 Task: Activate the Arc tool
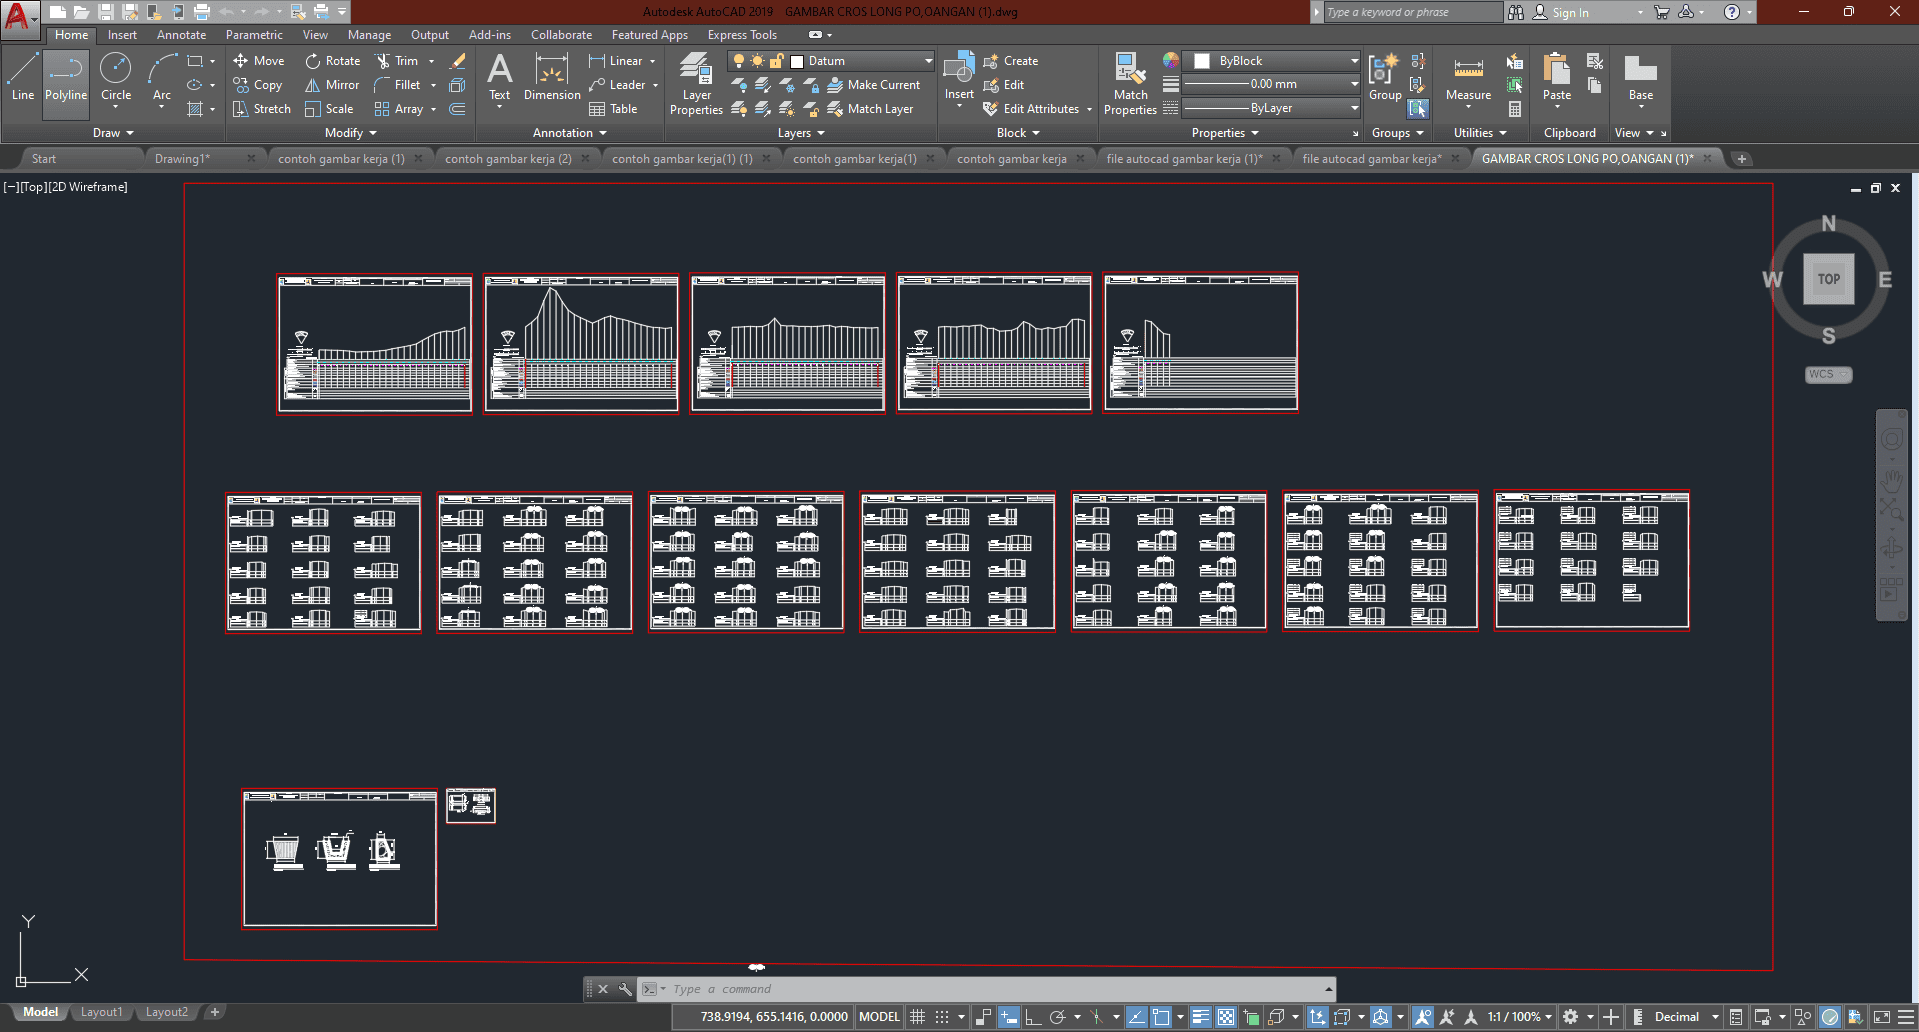click(x=162, y=78)
